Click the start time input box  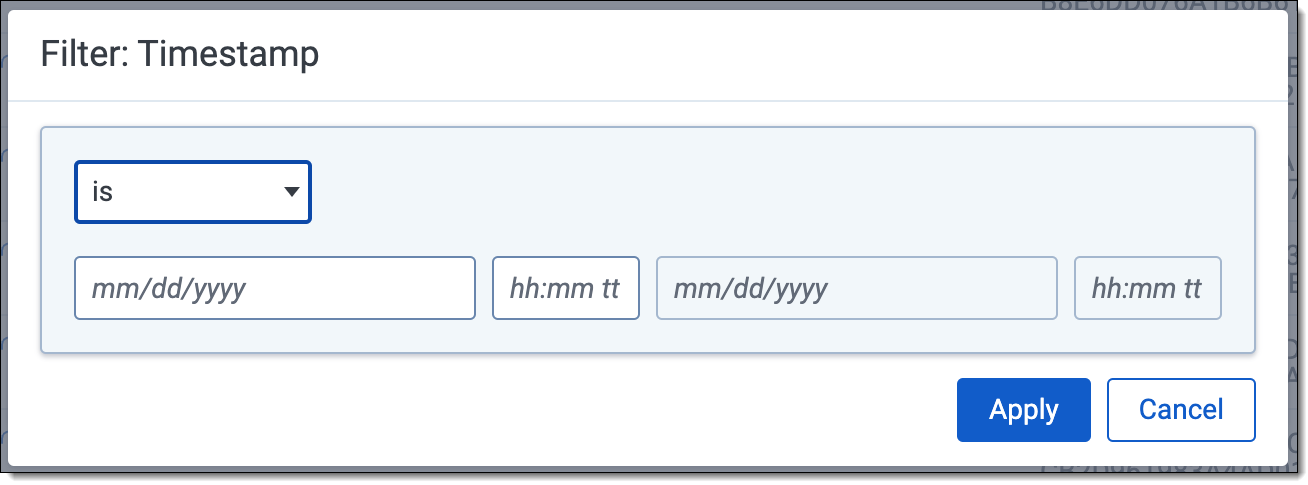(x=566, y=289)
